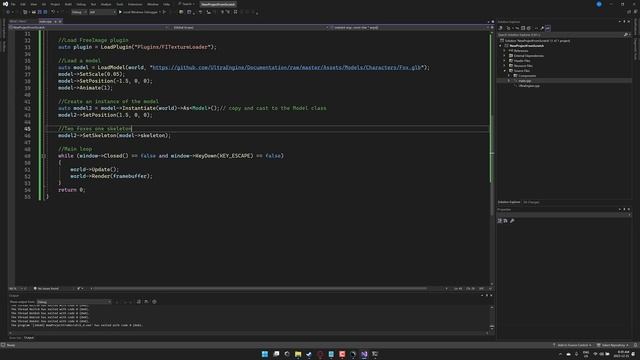Open the Build menu
This screenshot has height=360, width=640.
coord(68,4)
